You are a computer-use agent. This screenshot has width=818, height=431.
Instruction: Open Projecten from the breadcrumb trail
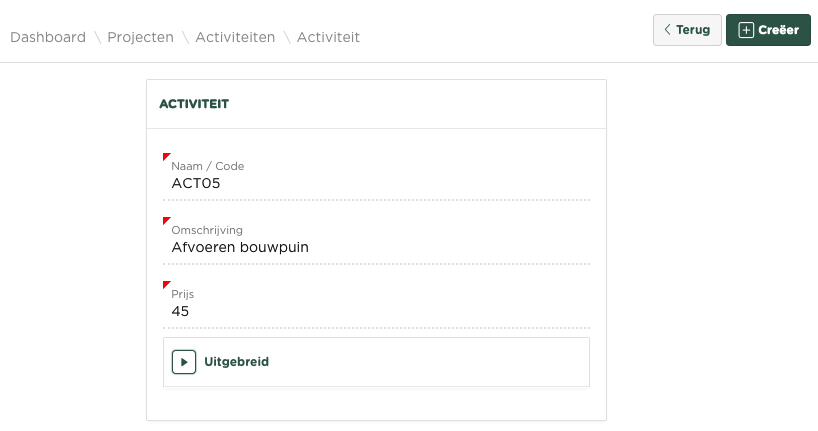tap(140, 37)
